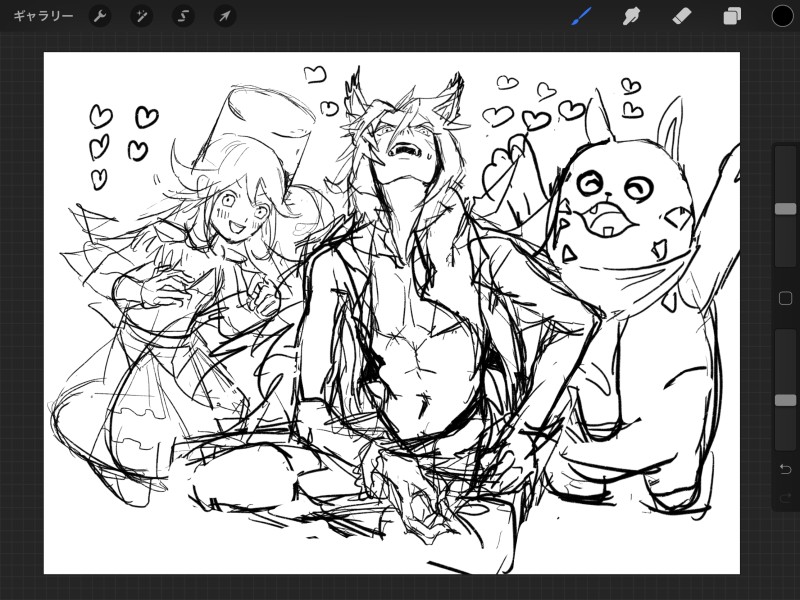Viewport: 800px width, 600px height.
Task: Select the Eraser tool
Action: click(682, 16)
